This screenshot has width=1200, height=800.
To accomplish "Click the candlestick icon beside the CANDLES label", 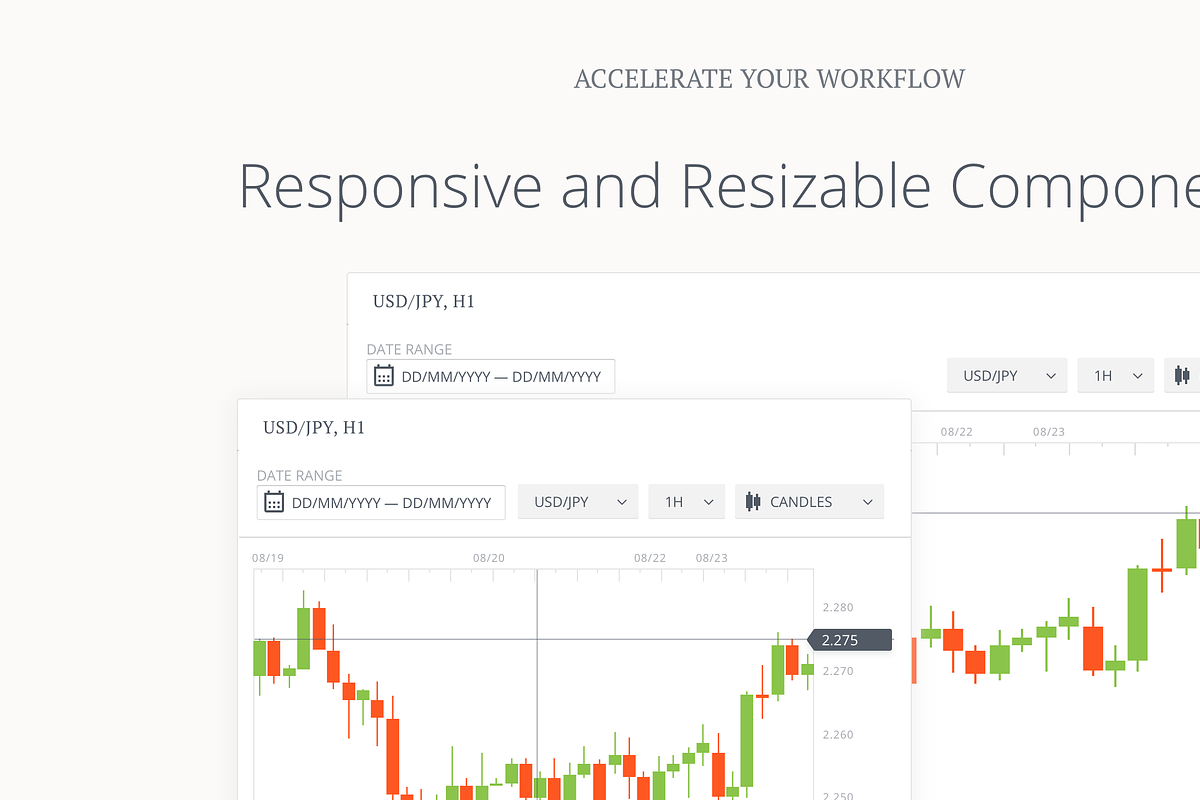I will 753,502.
